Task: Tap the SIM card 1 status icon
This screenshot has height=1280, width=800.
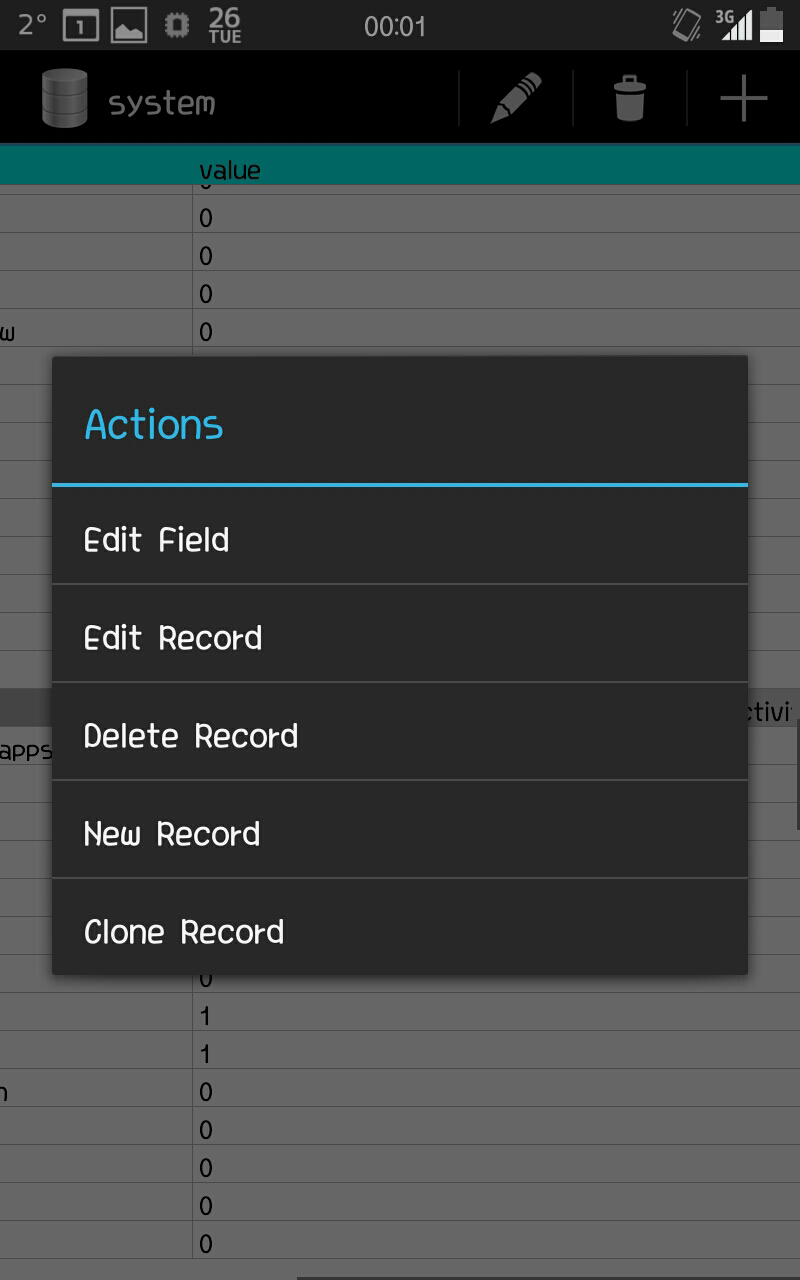Action: pyautogui.click(x=81, y=26)
